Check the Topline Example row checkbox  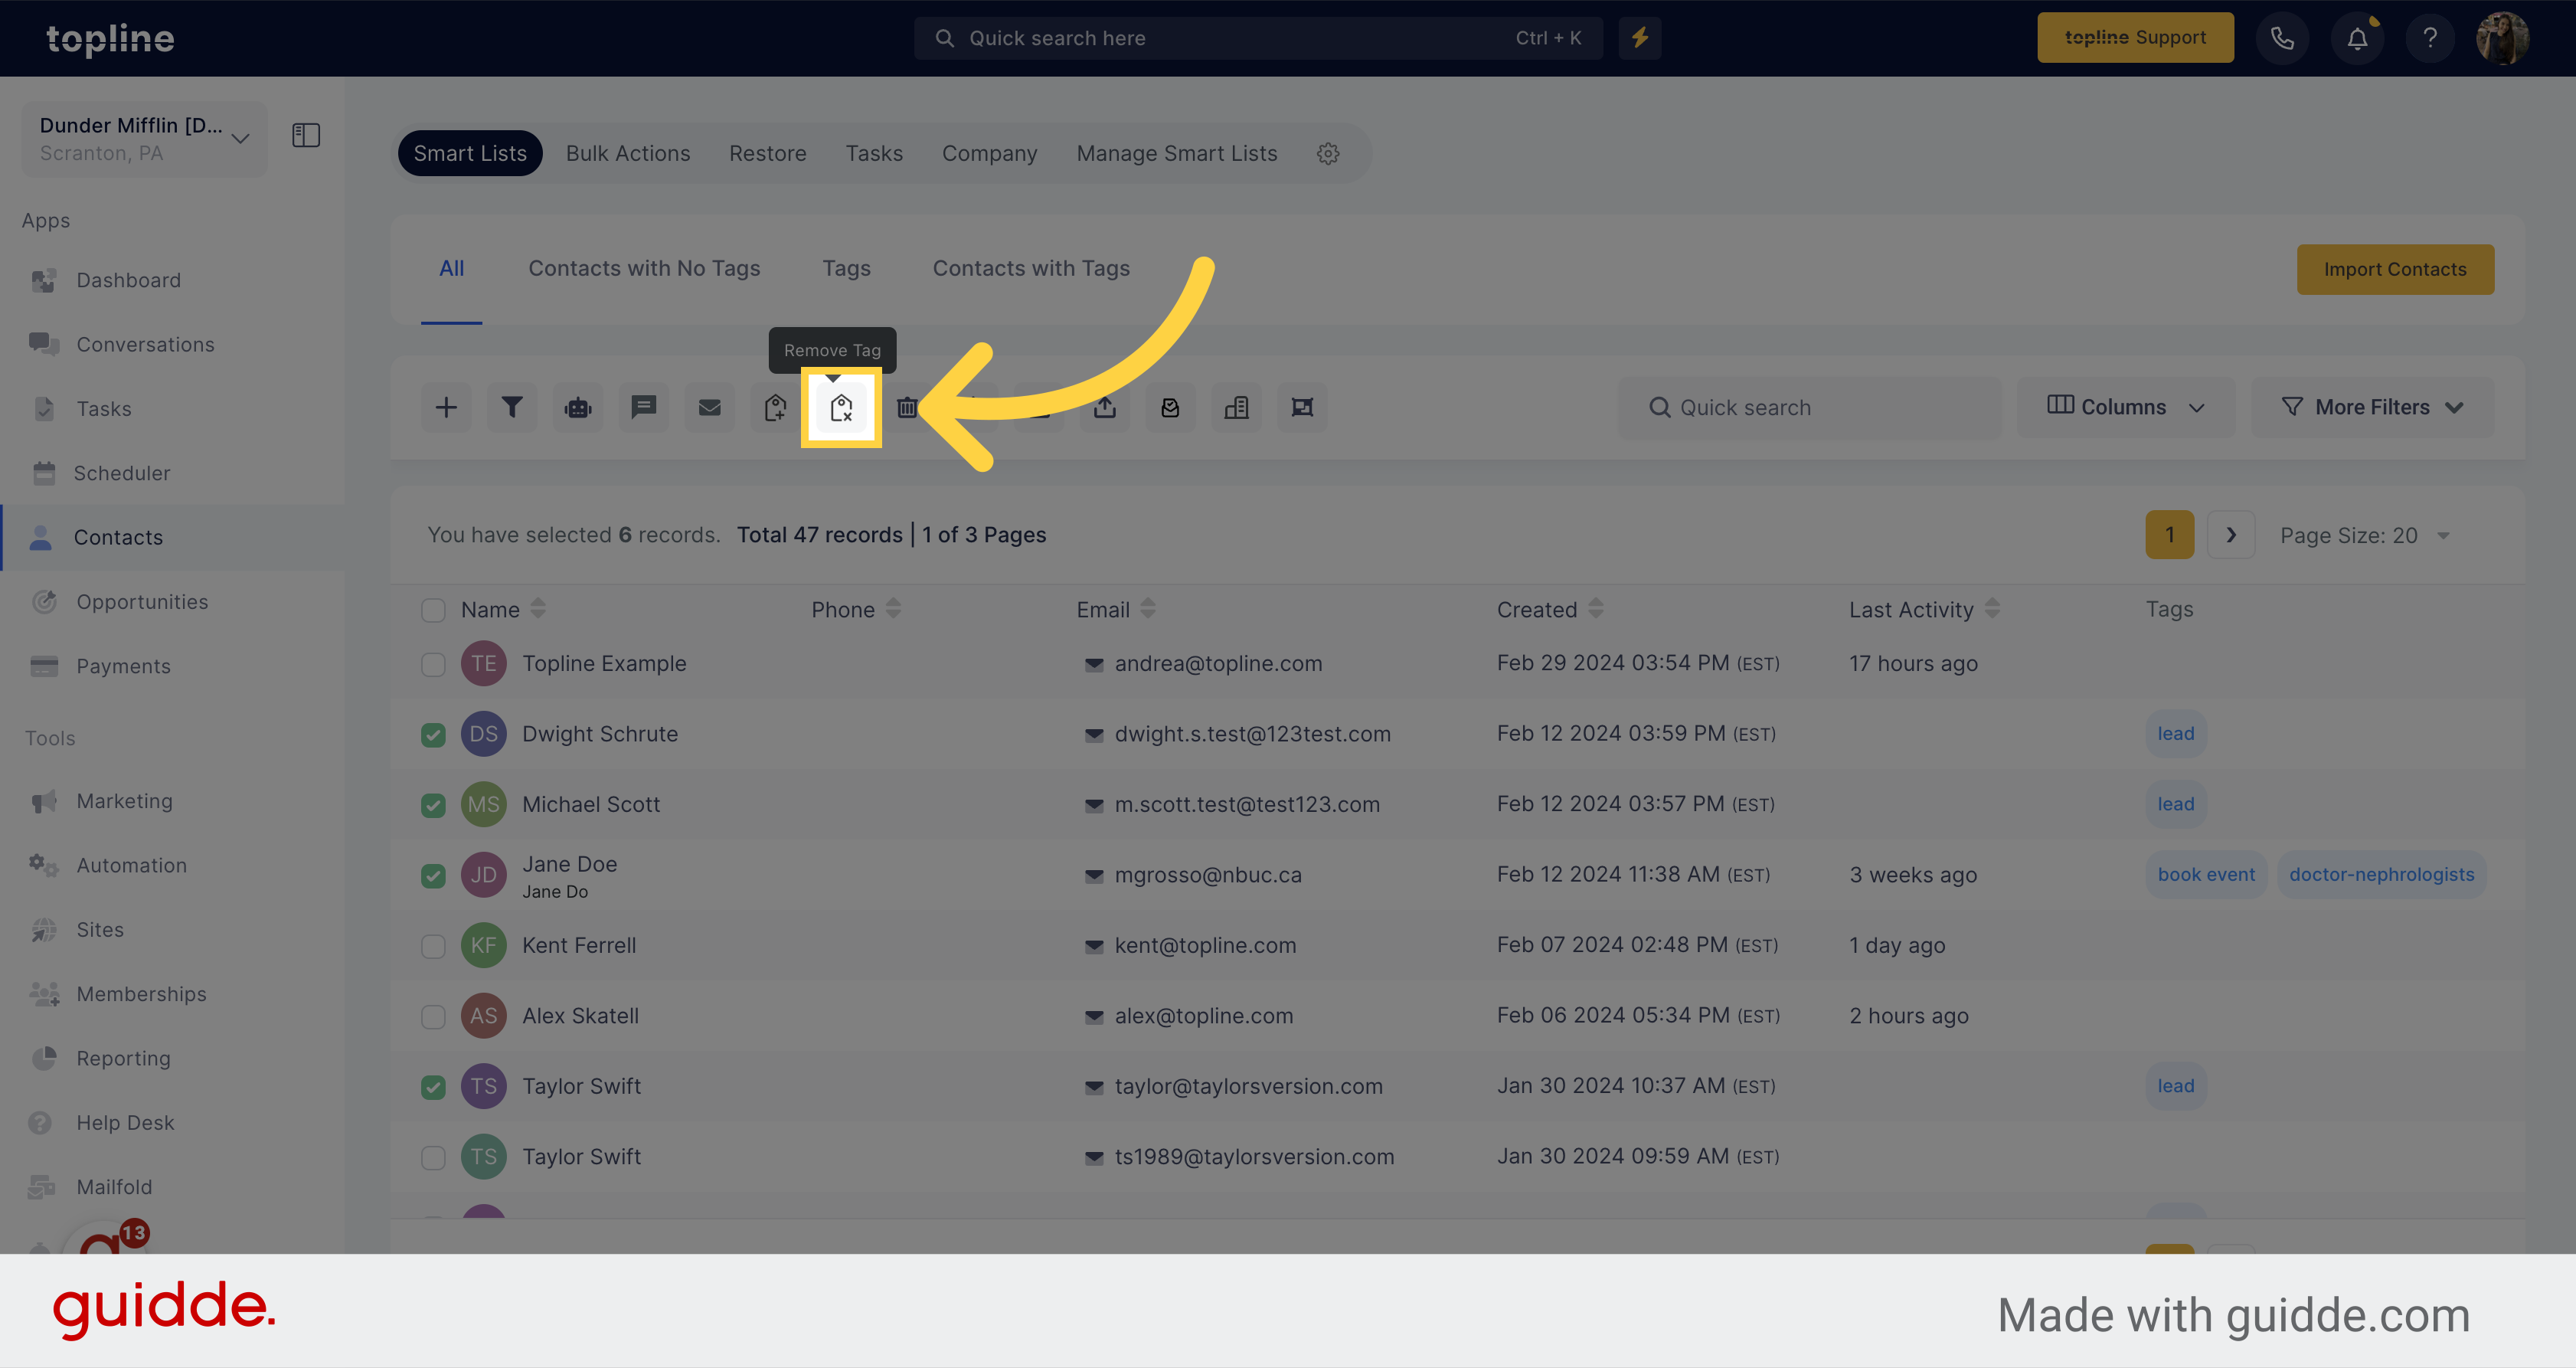click(433, 665)
